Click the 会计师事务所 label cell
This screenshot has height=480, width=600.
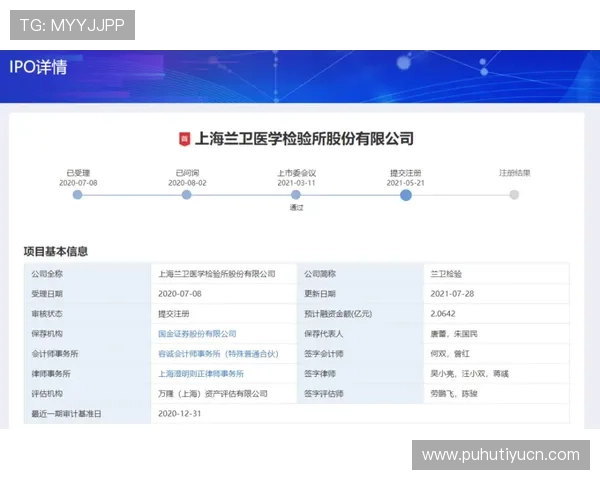click(x=88, y=354)
